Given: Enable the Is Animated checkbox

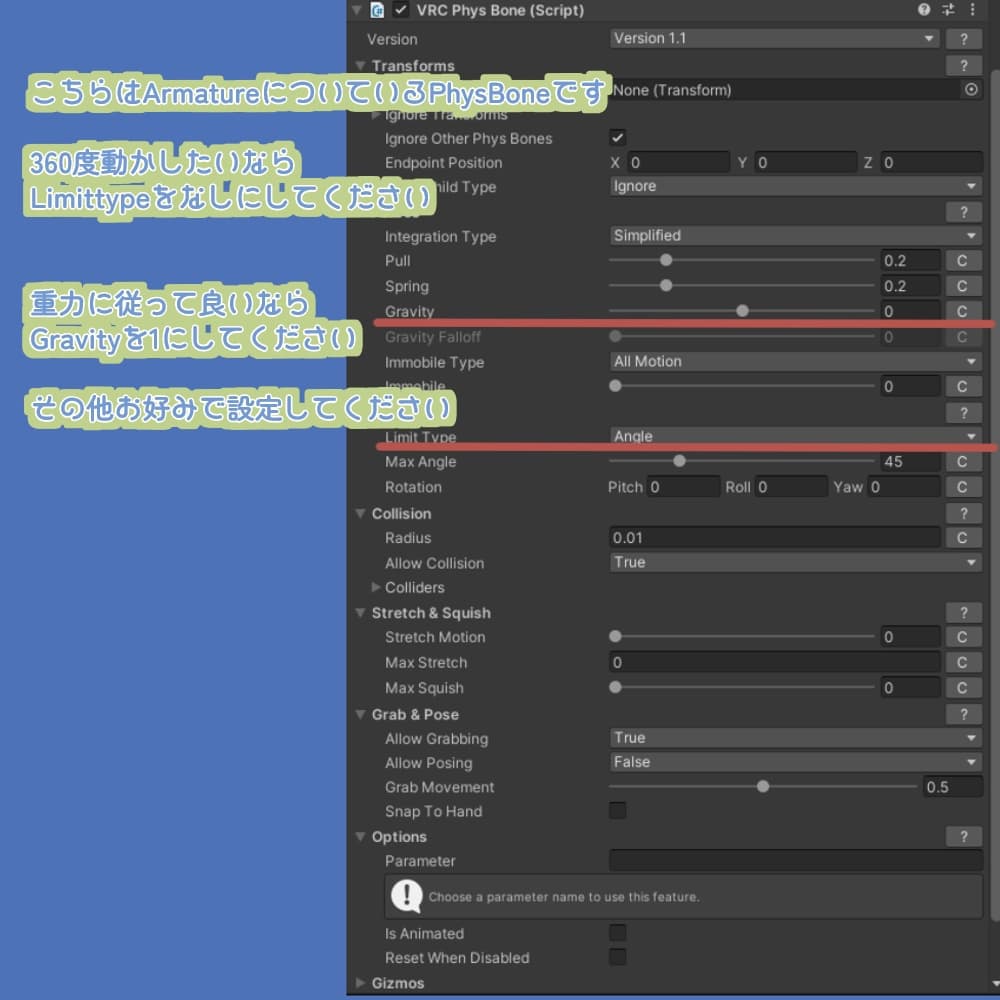Looking at the screenshot, I should tap(617, 933).
